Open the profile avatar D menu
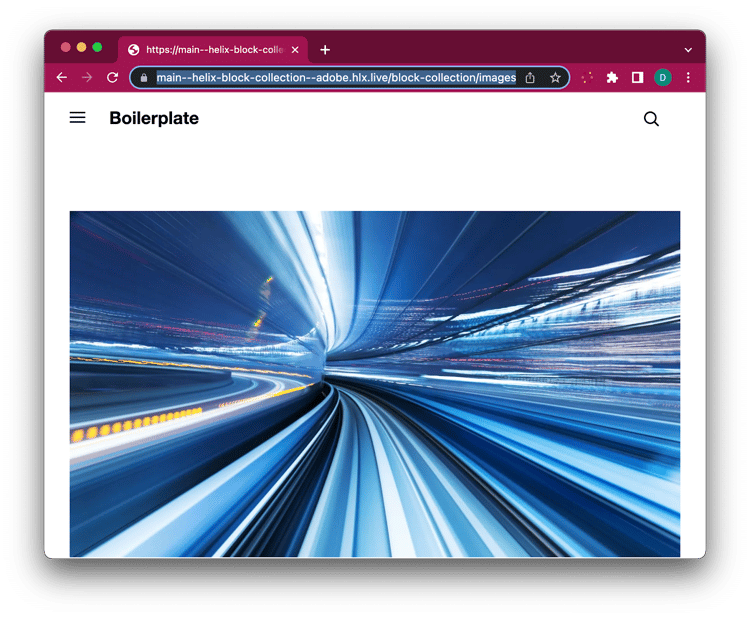Image resolution: width=750 pixels, height=617 pixels. (662, 78)
